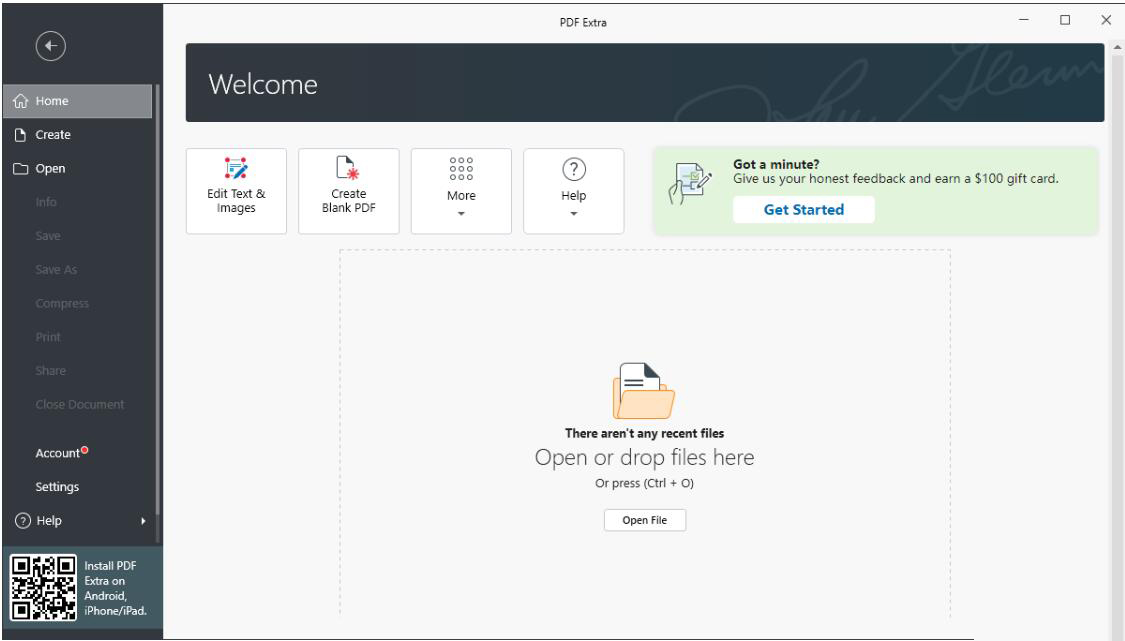
Task: Click the Home house icon in sidebar
Action: coord(21,101)
